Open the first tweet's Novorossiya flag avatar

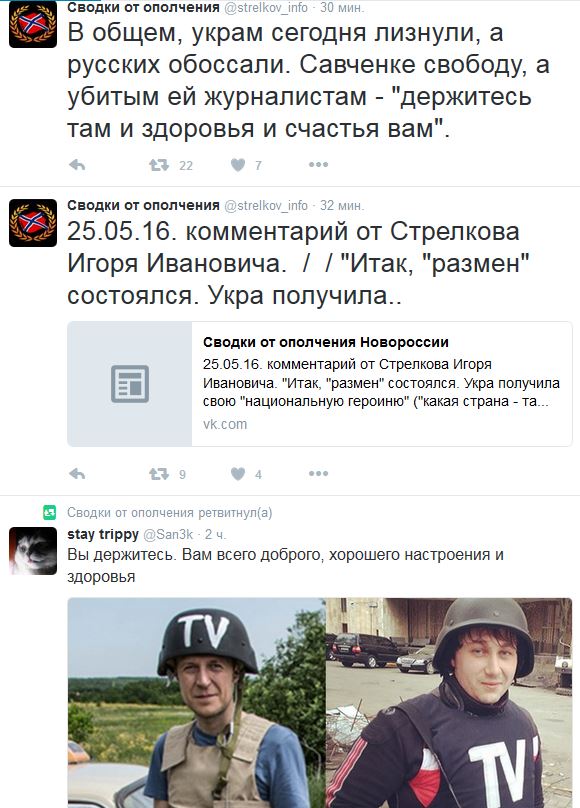coord(33,24)
